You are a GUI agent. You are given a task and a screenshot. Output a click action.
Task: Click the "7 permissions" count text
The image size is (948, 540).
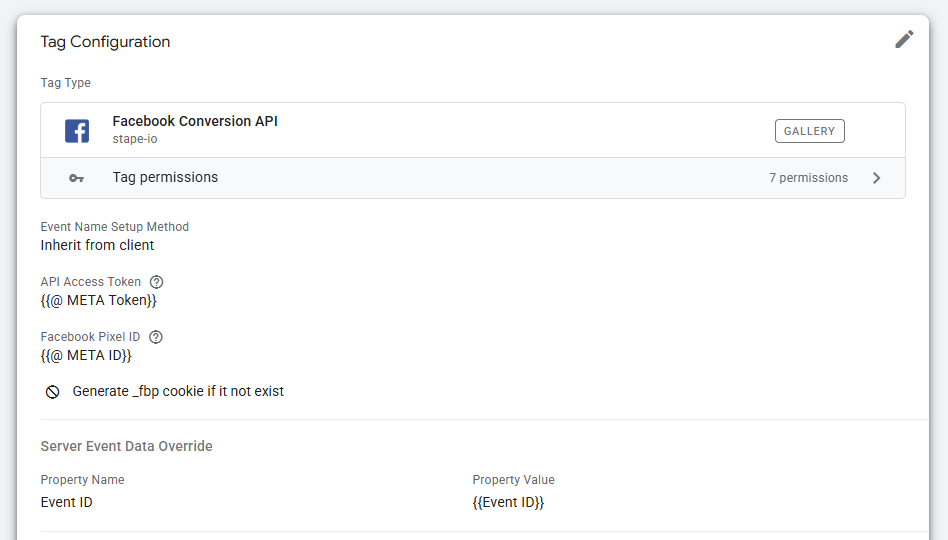tap(808, 178)
